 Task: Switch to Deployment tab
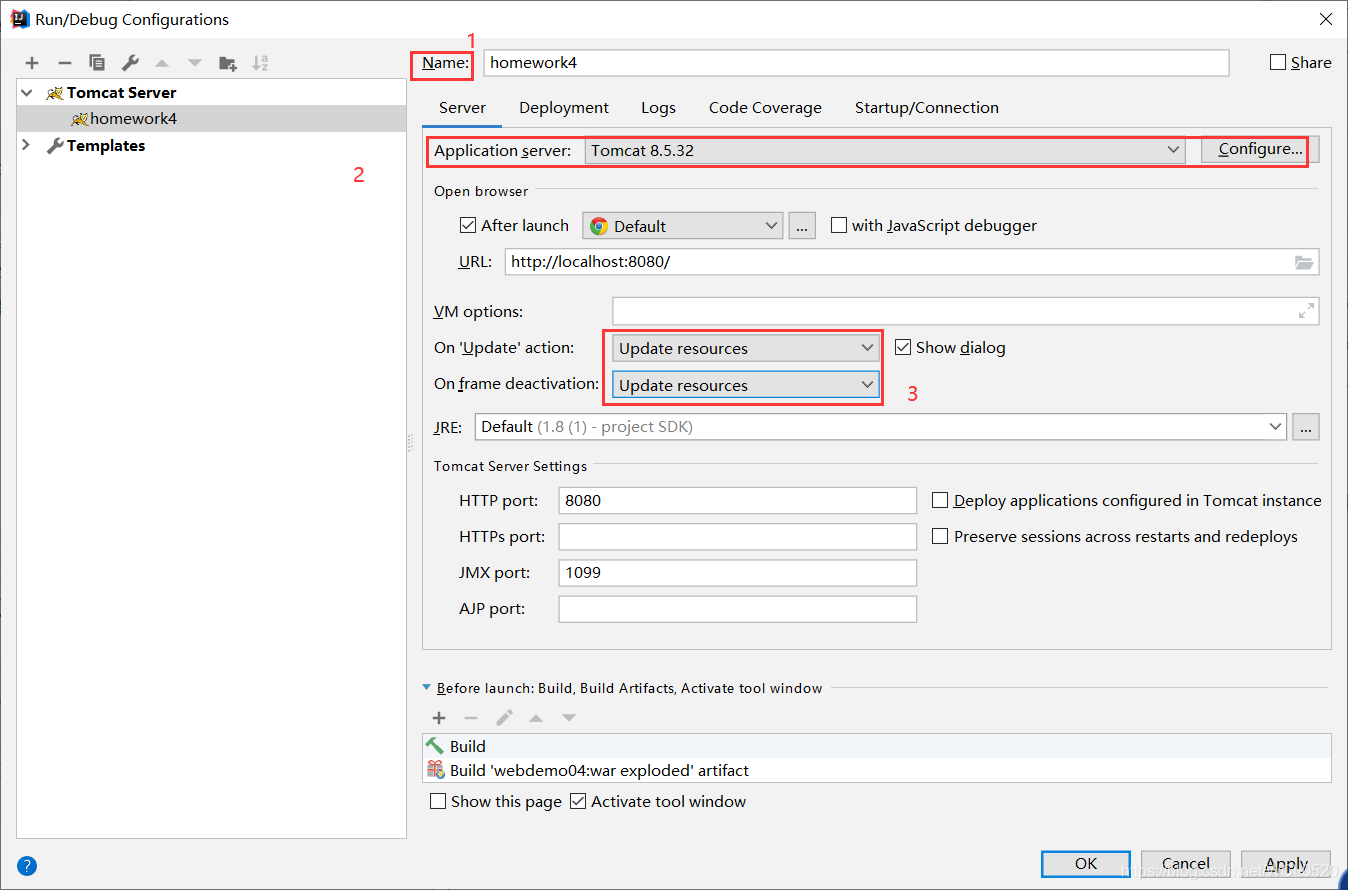564,108
